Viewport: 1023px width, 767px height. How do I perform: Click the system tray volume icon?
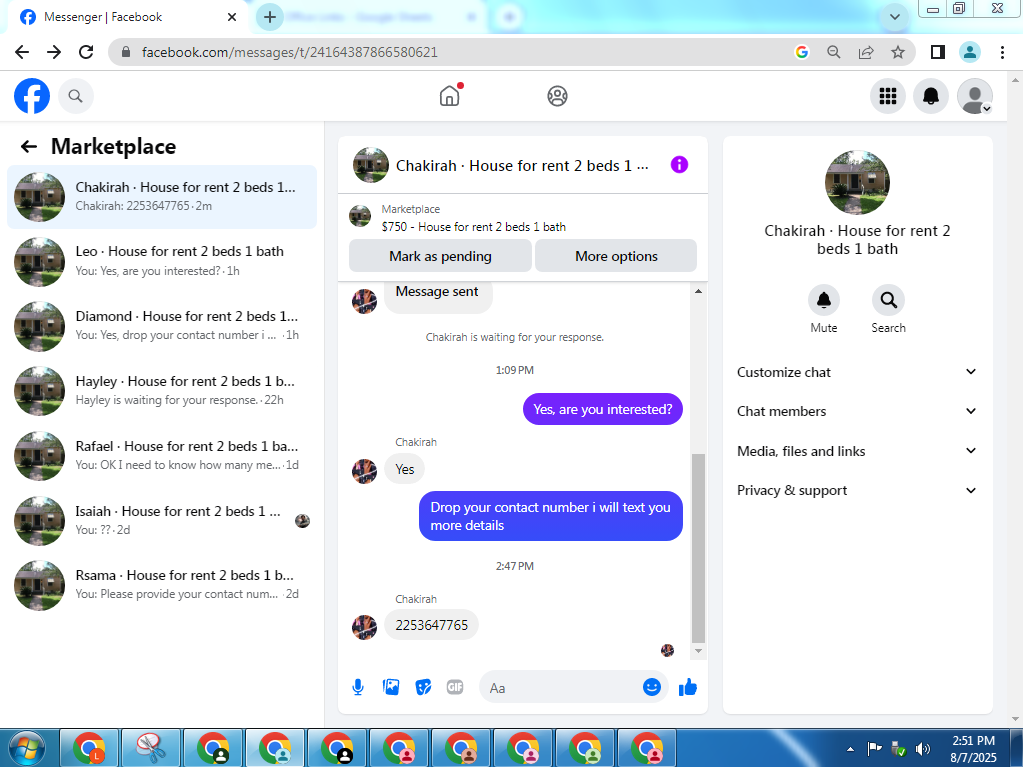[x=923, y=749]
